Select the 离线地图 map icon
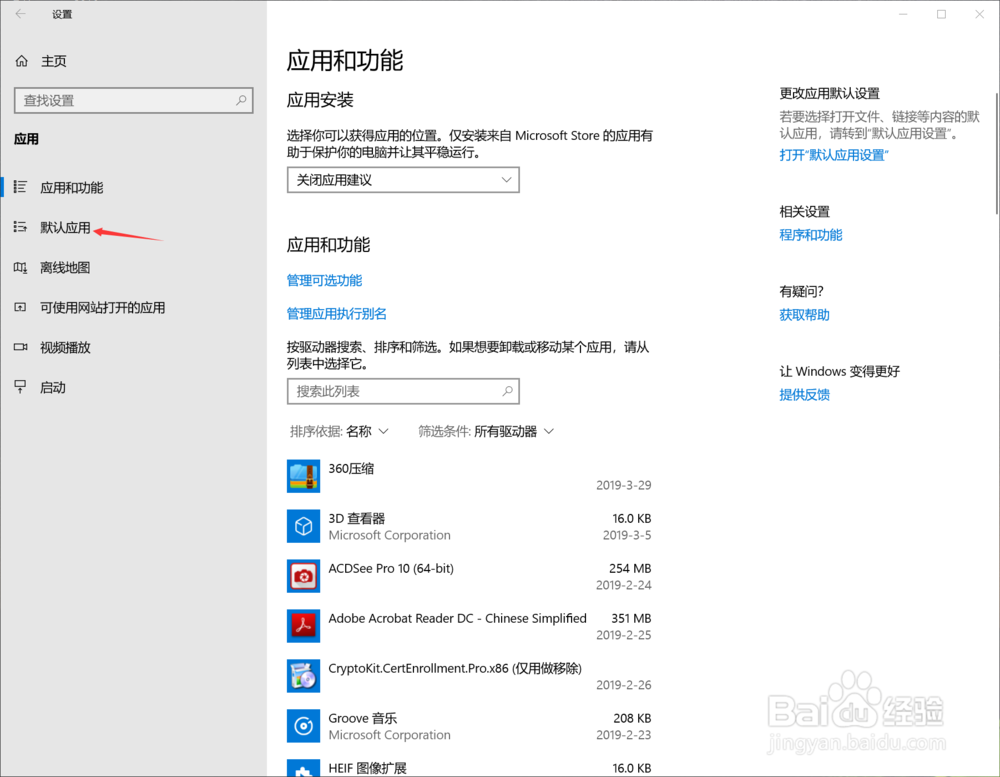The height and width of the screenshot is (777, 1000). pyautogui.click(x=20, y=267)
